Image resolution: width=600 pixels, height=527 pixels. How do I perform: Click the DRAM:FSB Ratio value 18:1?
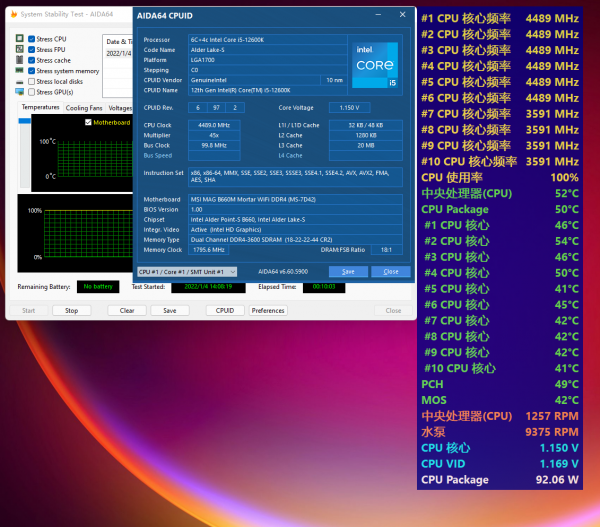(x=386, y=250)
